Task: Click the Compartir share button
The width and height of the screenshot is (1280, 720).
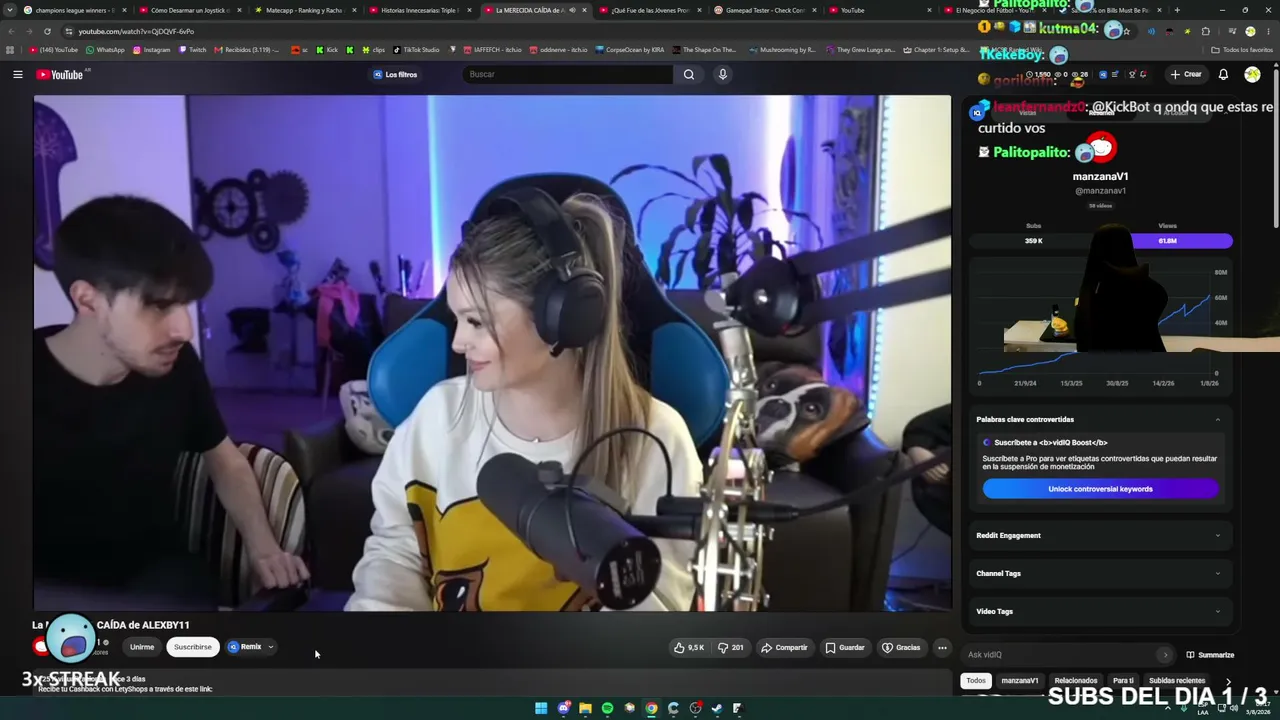Action: (x=784, y=647)
